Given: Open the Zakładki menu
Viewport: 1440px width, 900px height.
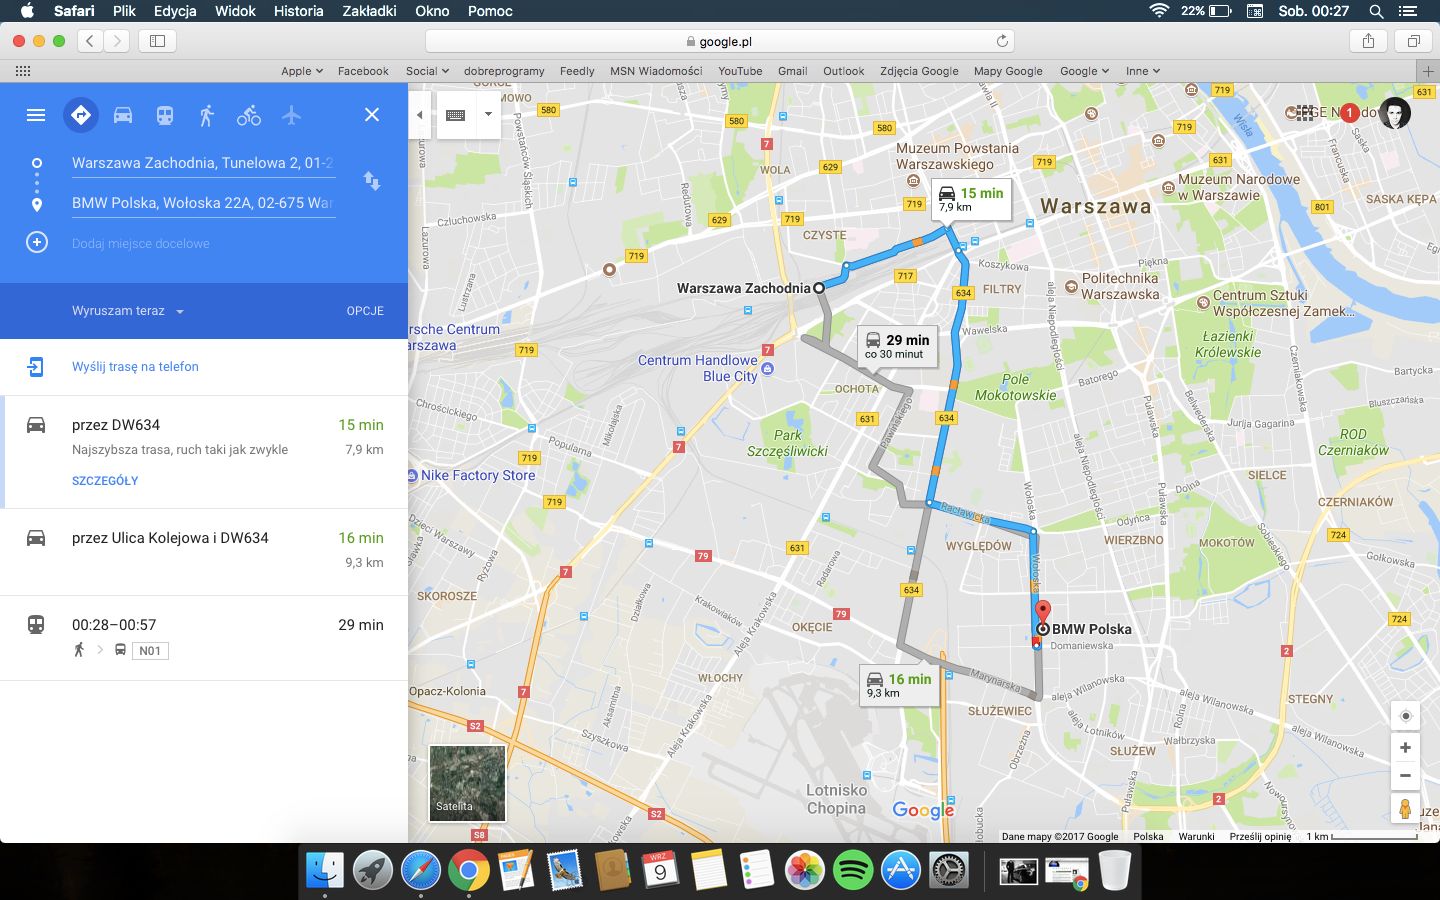Looking at the screenshot, I should point(369,11).
